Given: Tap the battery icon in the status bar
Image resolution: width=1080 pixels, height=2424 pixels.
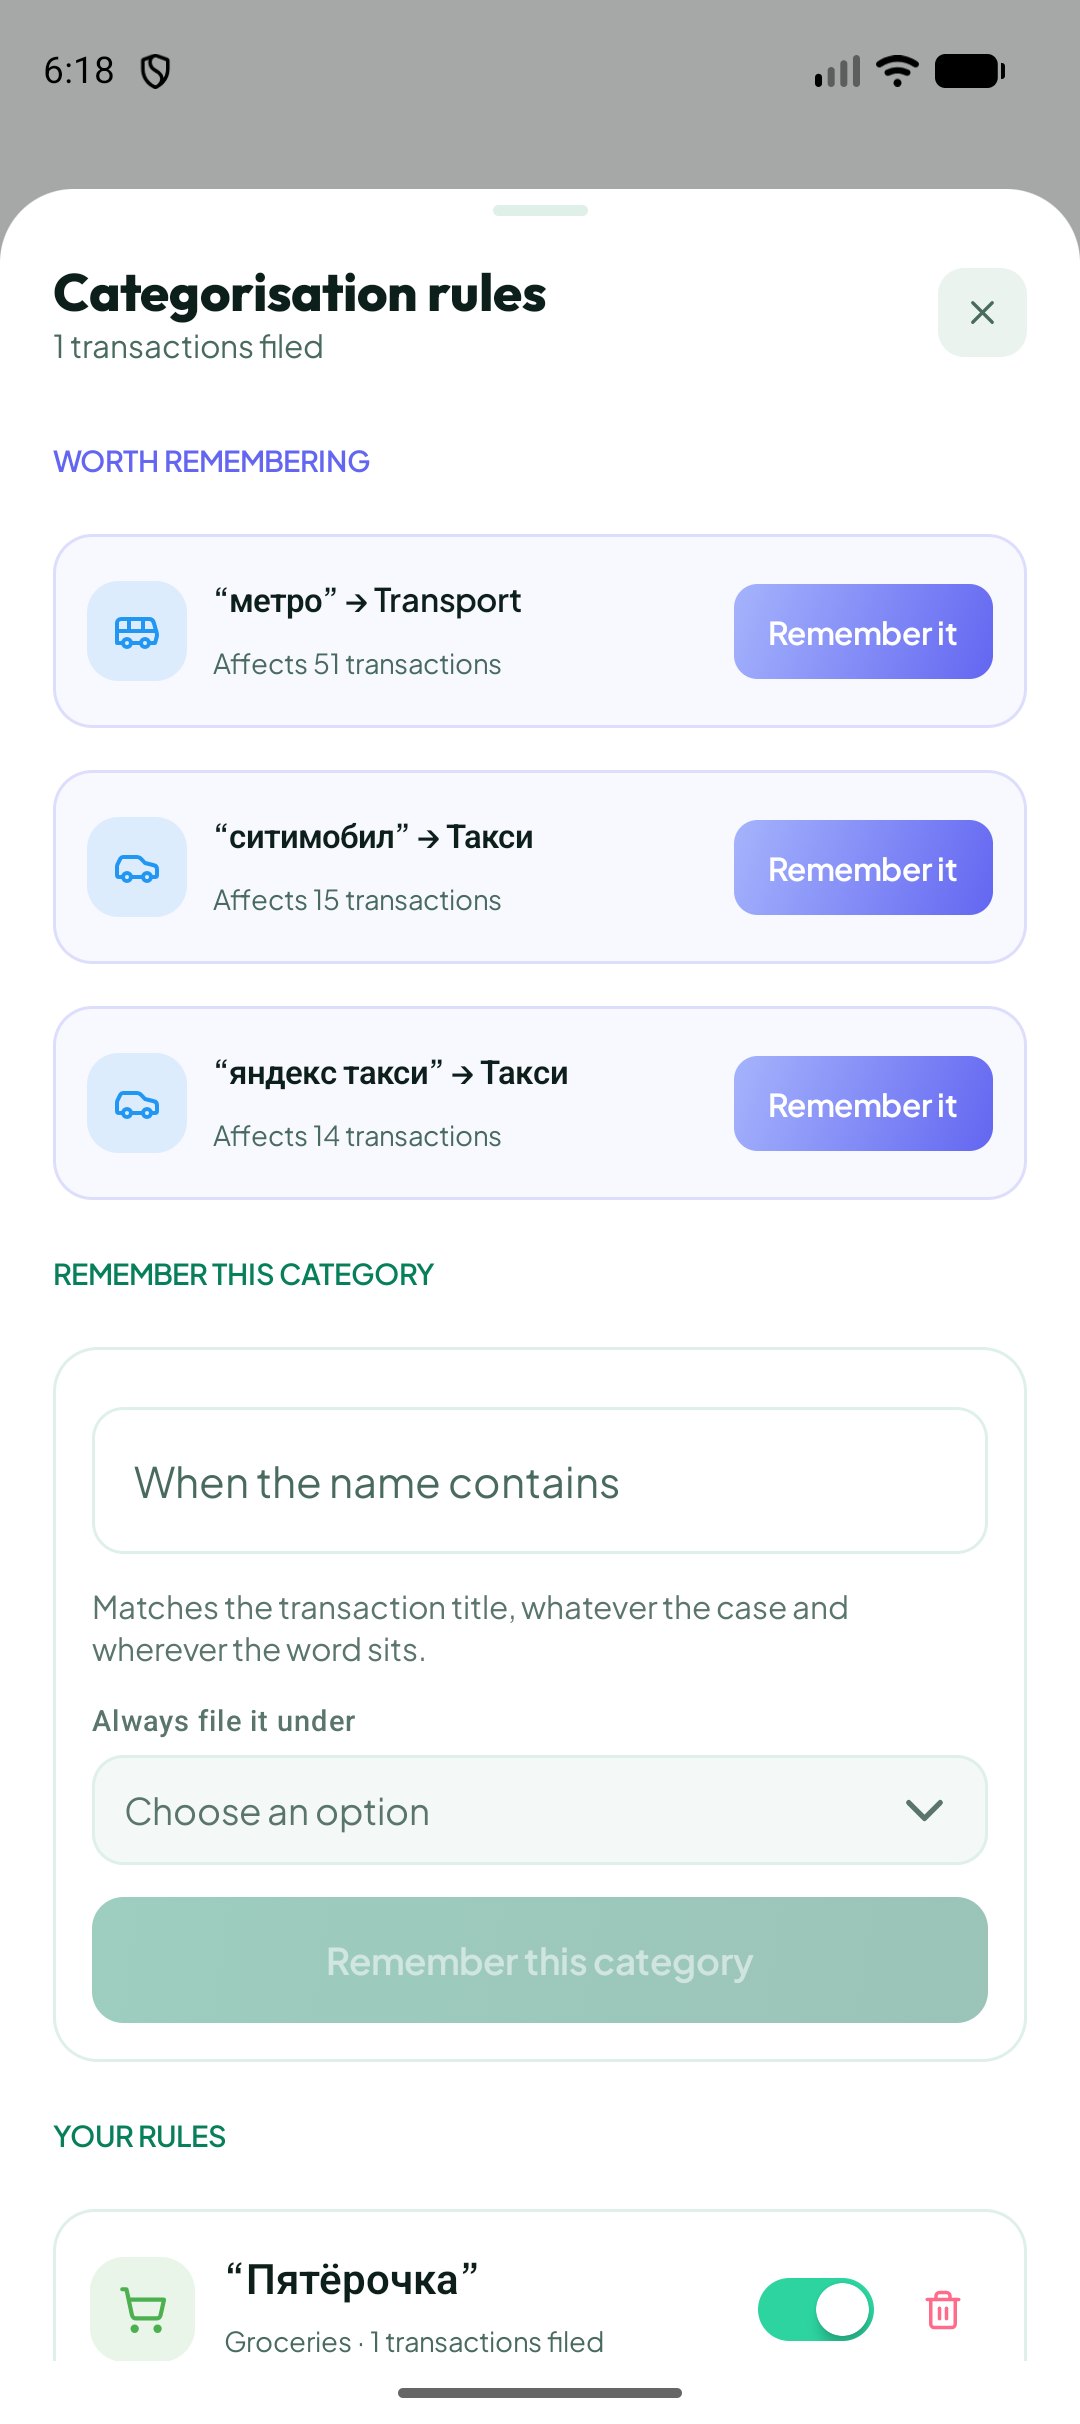Looking at the screenshot, I should [969, 71].
